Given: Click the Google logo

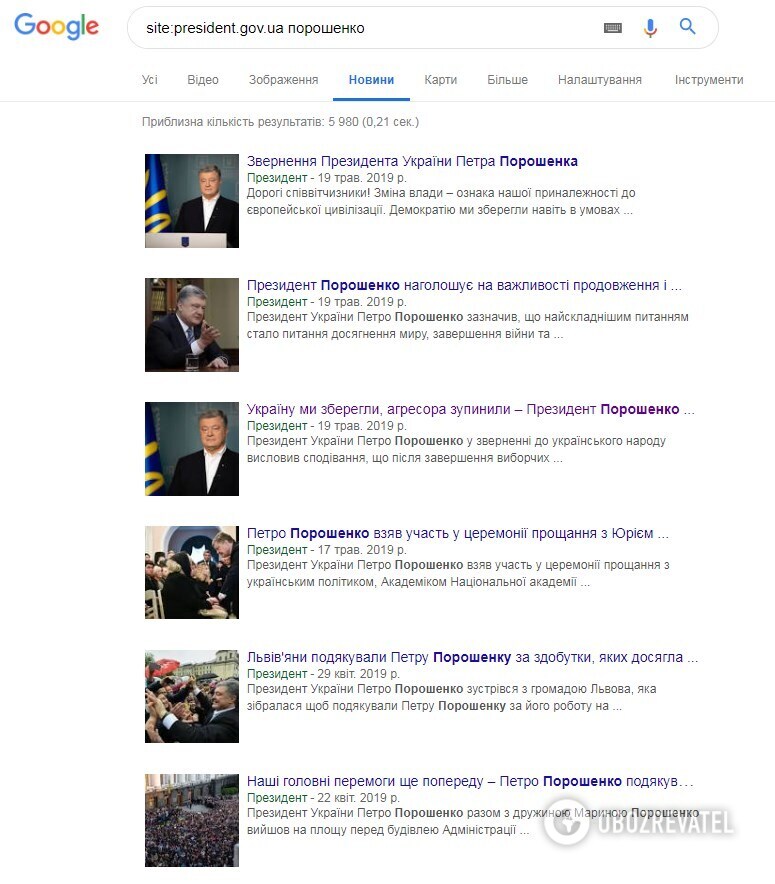Looking at the screenshot, I should [56, 26].
